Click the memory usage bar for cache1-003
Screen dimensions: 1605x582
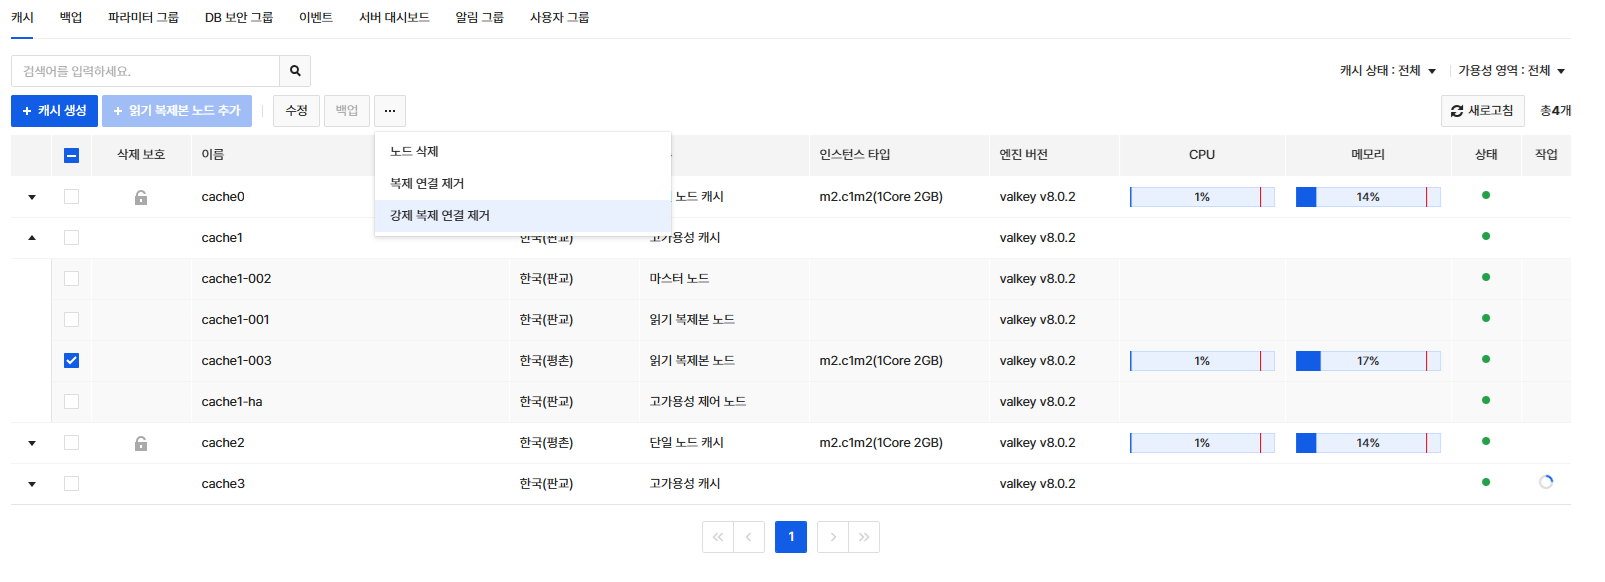1367,361
